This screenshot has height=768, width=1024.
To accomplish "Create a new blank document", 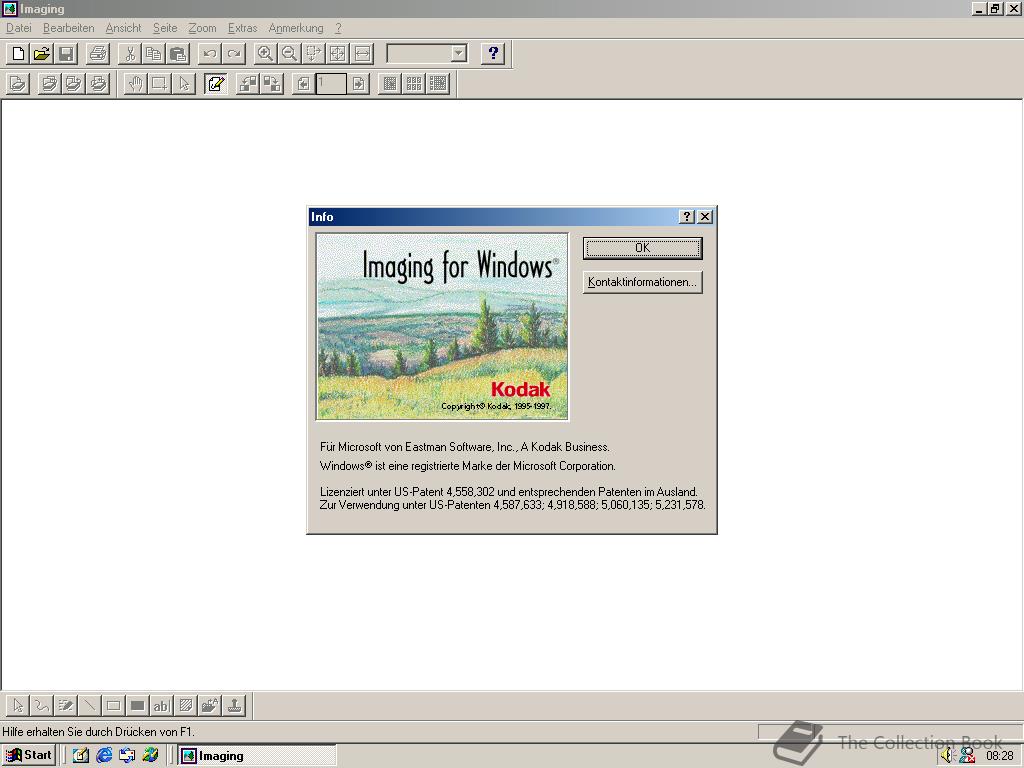I will tap(18, 54).
